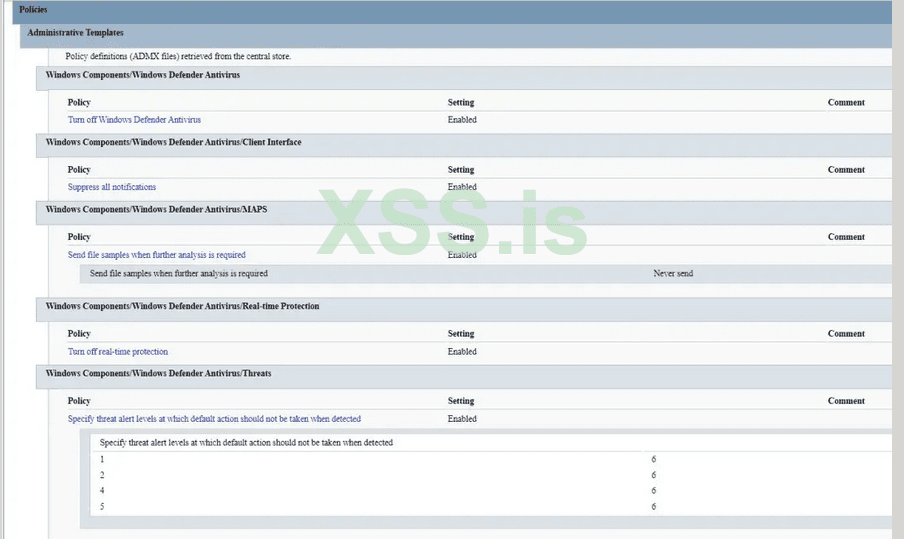Click the Enabled setting for Suppress all notifications

pyautogui.click(x=462, y=187)
